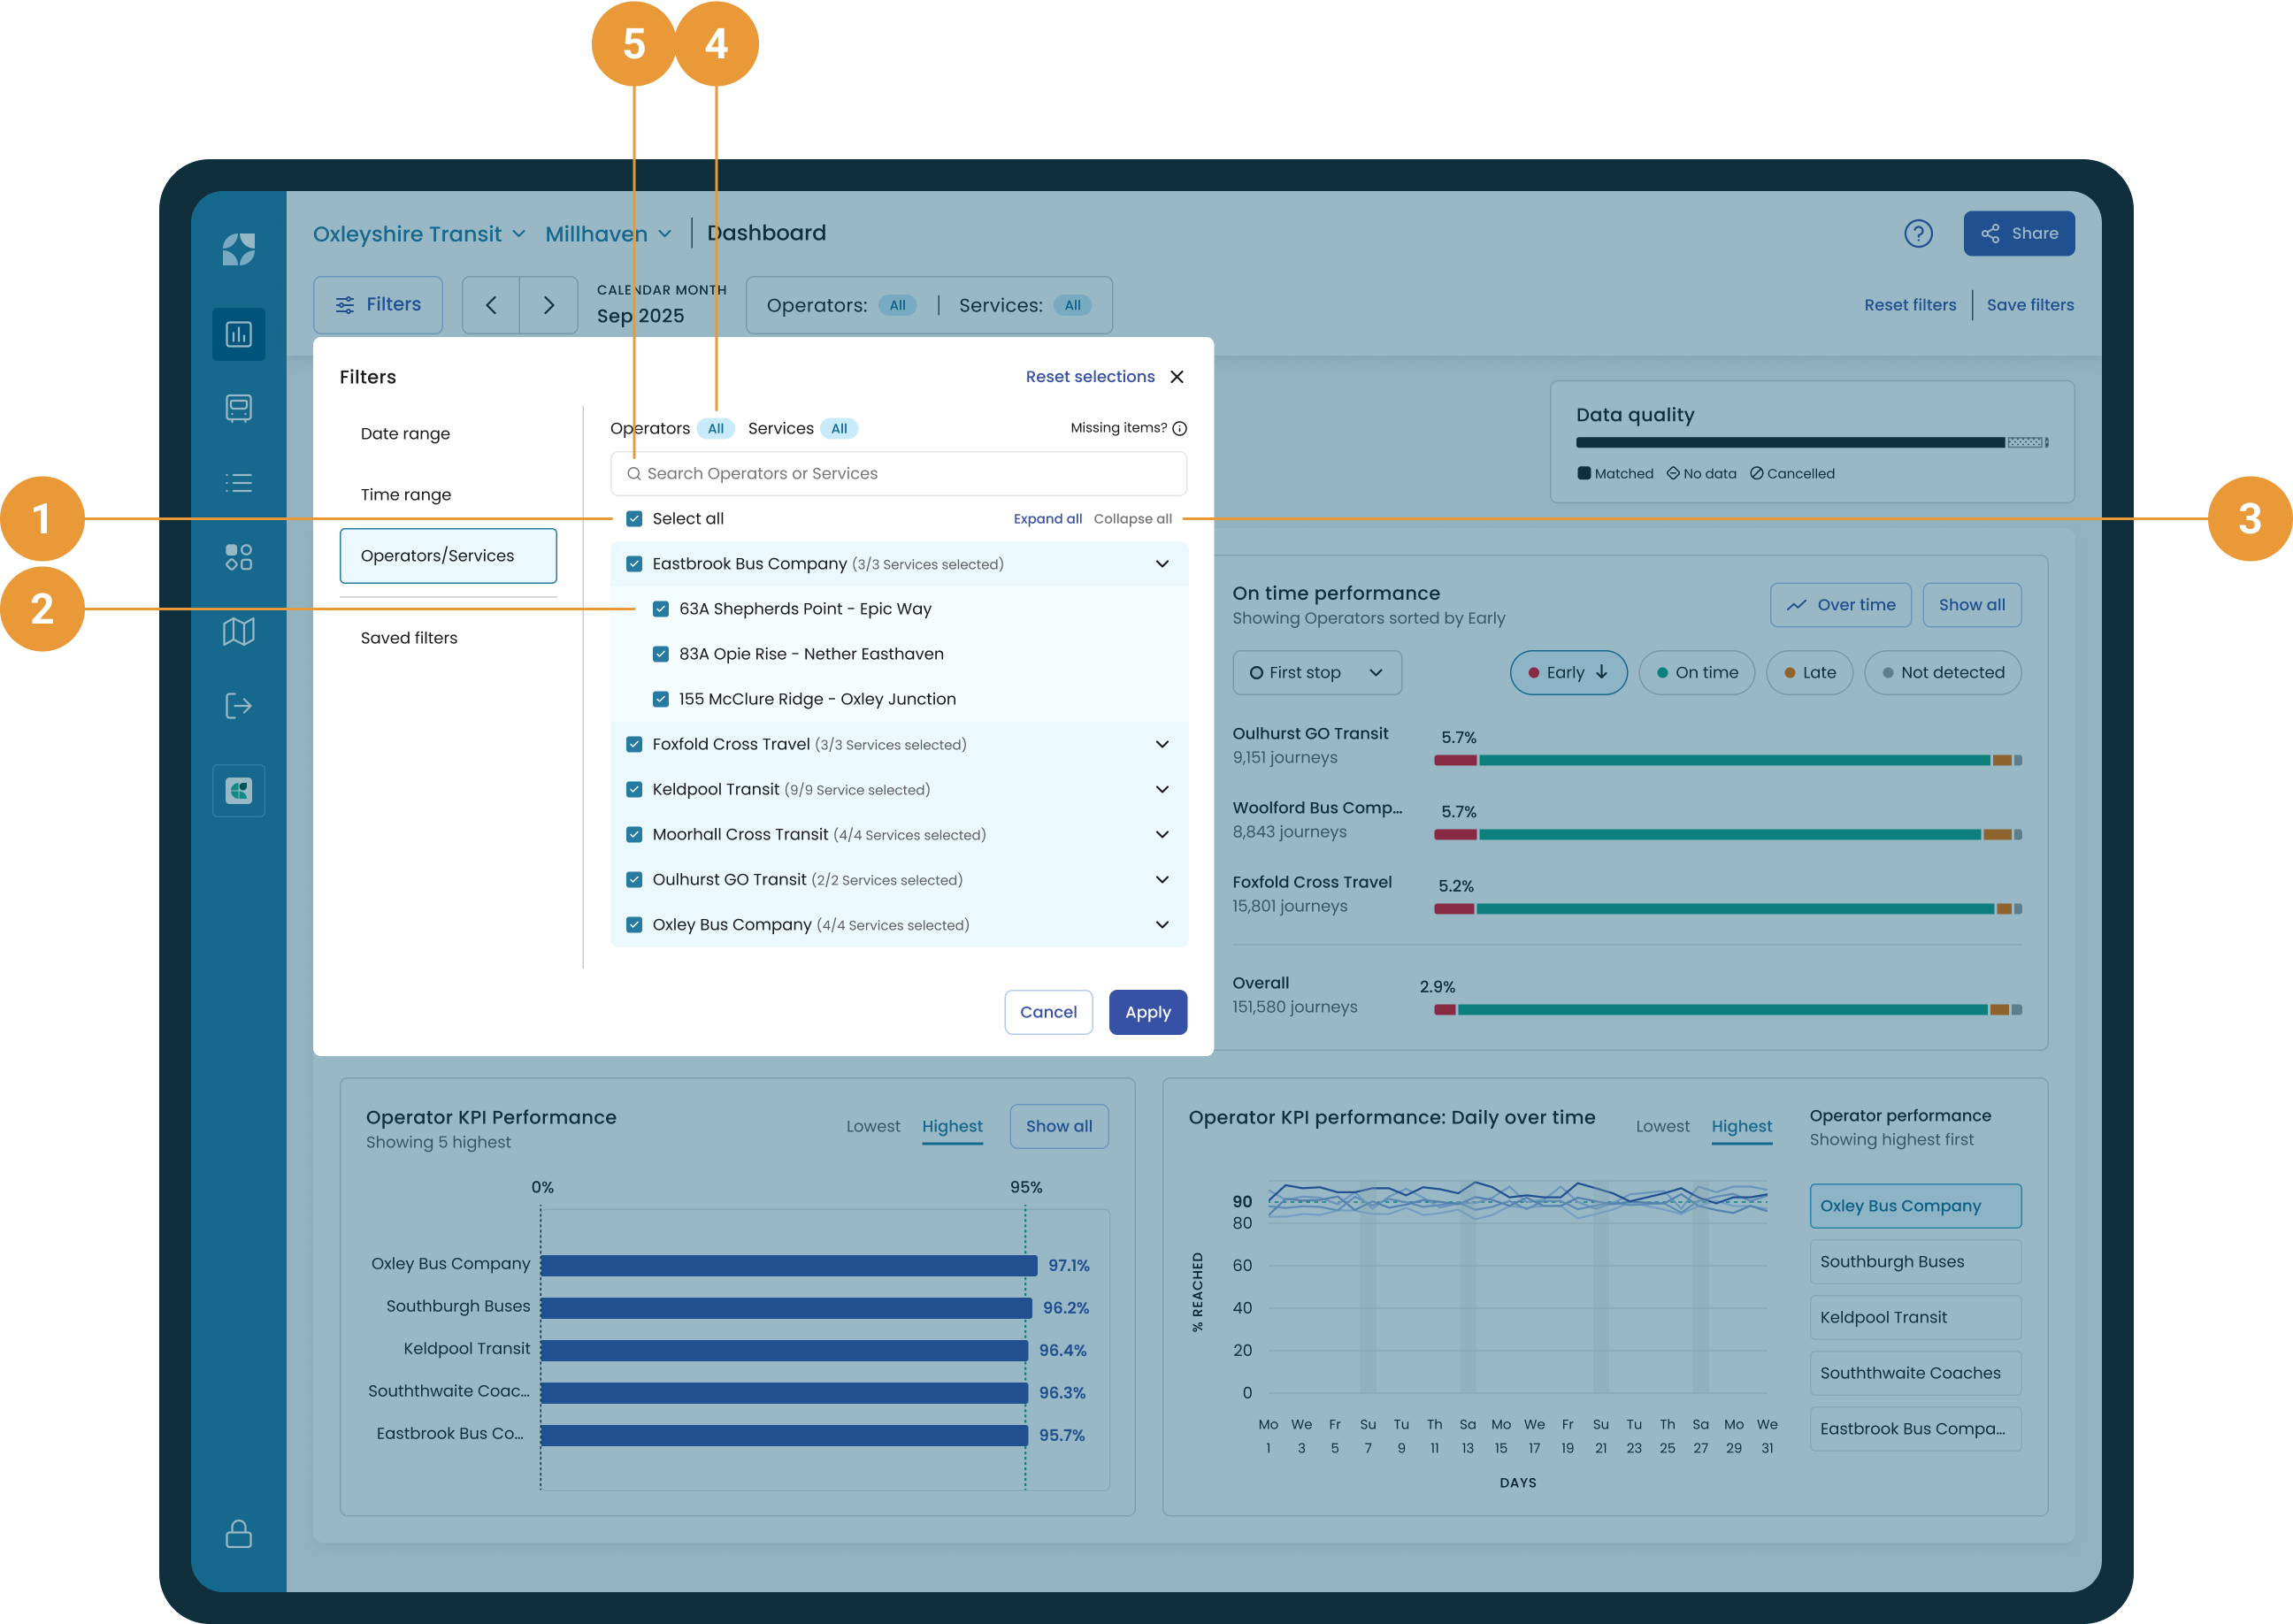Click the Missing items info icon
The image size is (2293, 1624).
click(x=1180, y=429)
